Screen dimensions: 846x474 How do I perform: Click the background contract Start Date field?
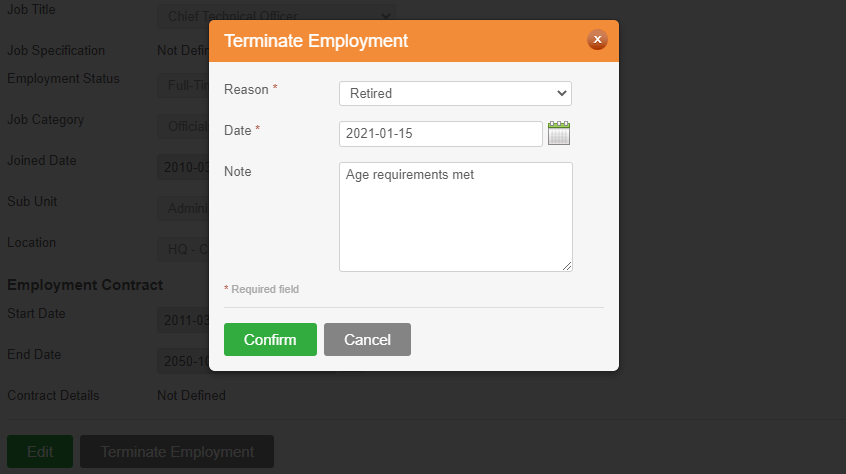point(183,320)
